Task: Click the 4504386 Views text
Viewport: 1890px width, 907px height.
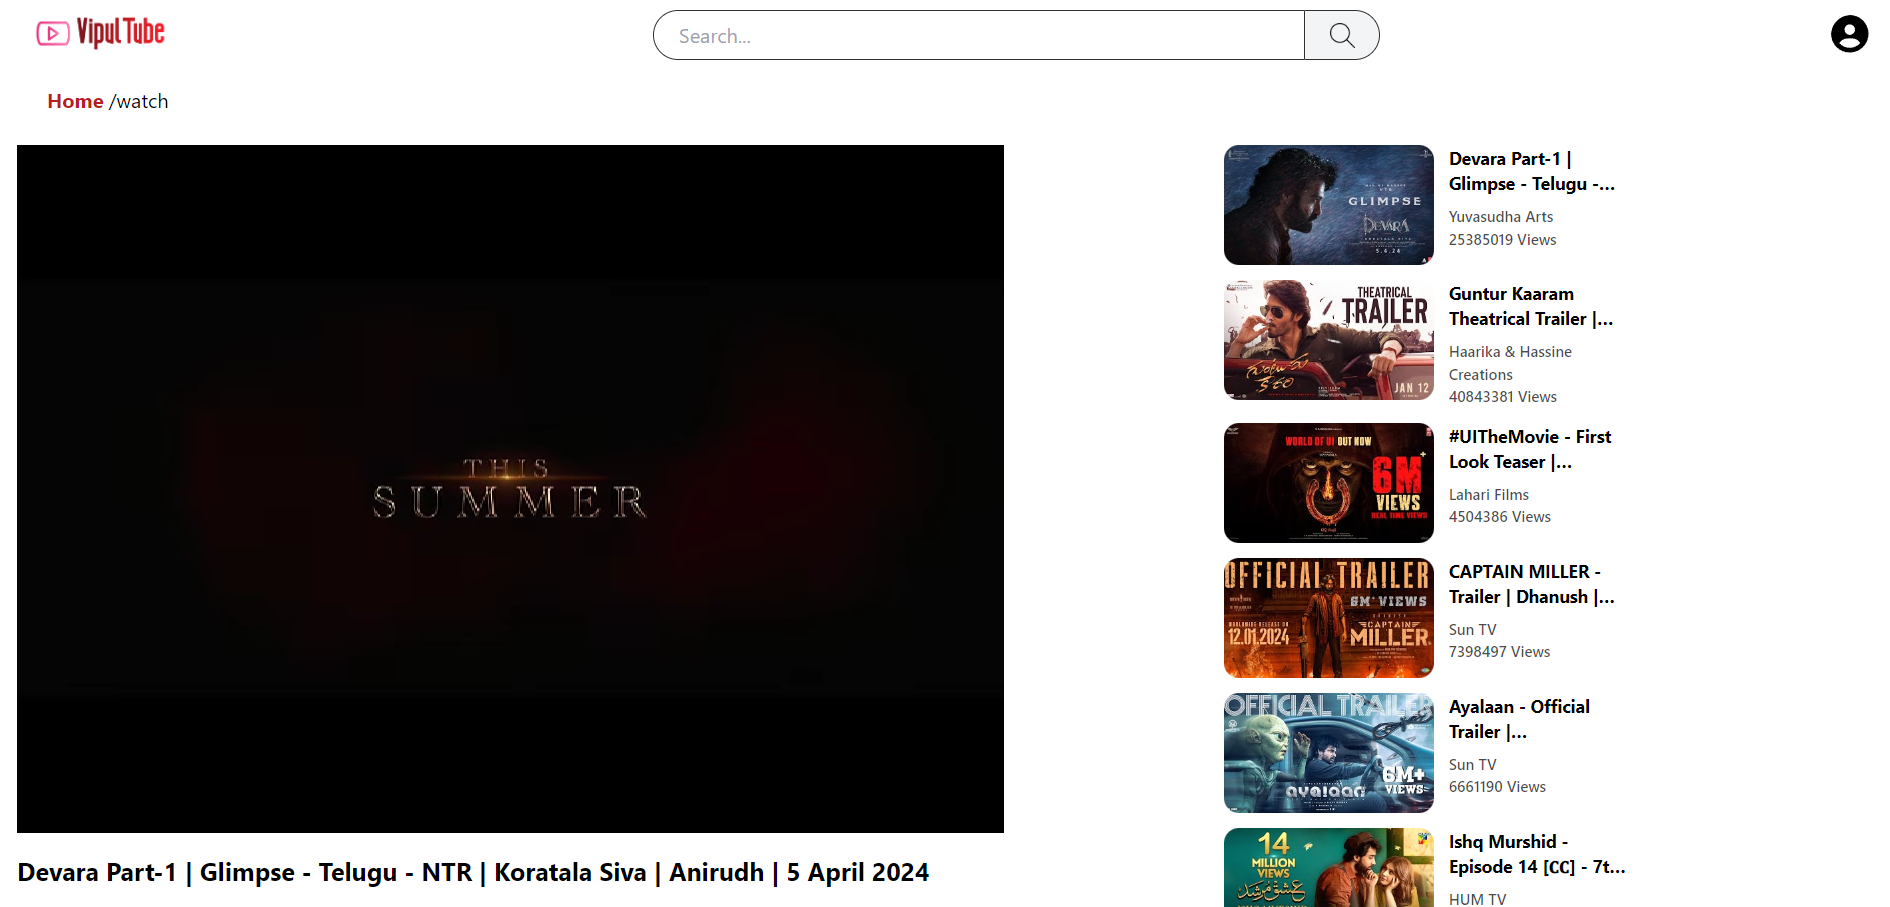Action: pos(1500,517)
